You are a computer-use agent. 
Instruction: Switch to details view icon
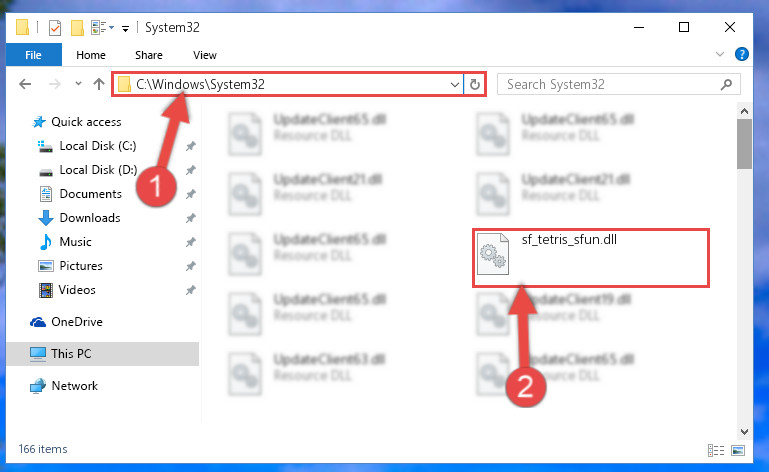(716, 450)
